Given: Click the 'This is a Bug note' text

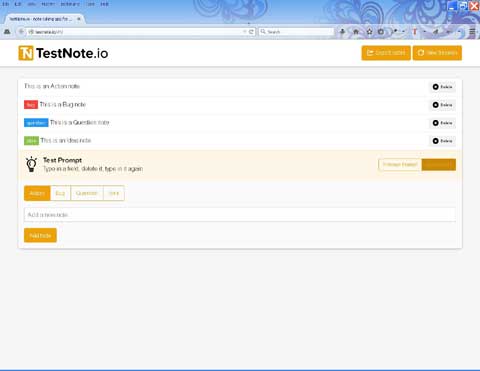Looking at the screenshot, I should tap(63, 104).
